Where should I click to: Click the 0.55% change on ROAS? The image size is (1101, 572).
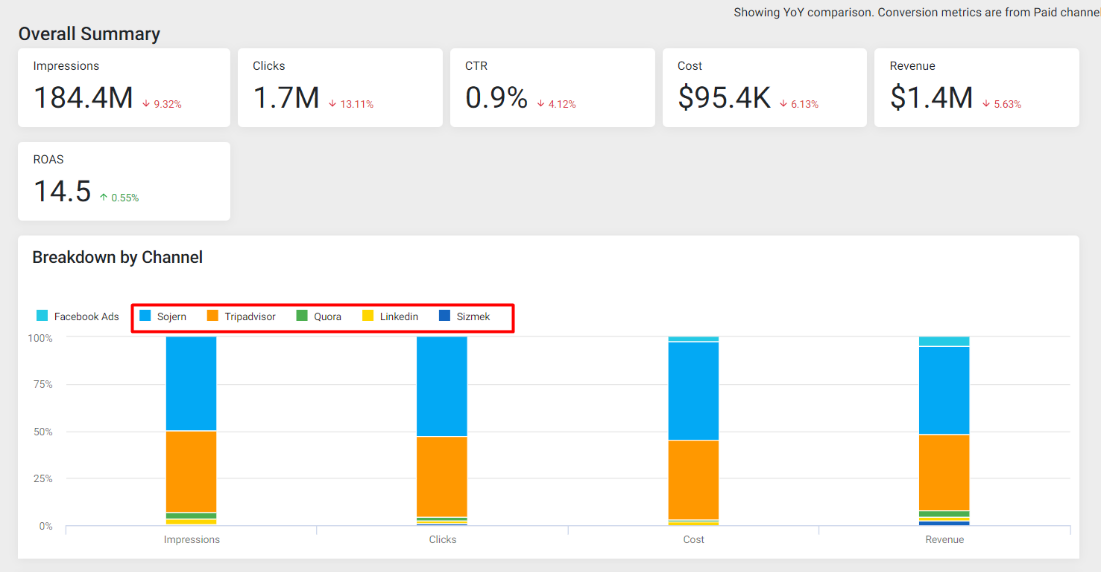pos(125,198)
